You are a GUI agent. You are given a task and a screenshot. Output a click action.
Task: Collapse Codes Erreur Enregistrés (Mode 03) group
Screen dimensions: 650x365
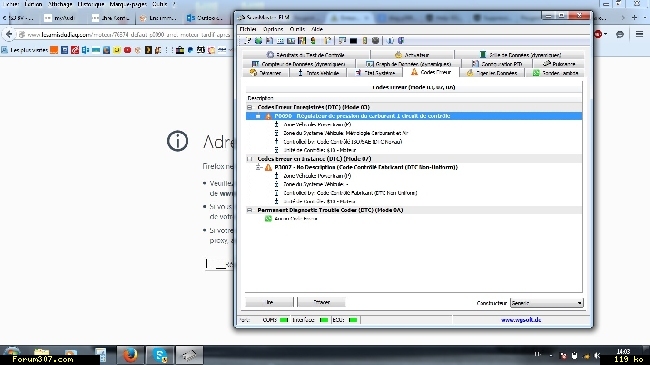(250, 107)
